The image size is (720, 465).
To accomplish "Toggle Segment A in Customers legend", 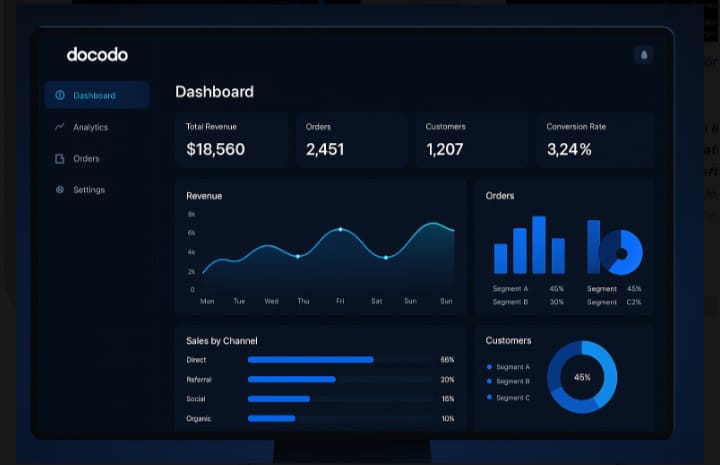I will [x=512, y=367].
